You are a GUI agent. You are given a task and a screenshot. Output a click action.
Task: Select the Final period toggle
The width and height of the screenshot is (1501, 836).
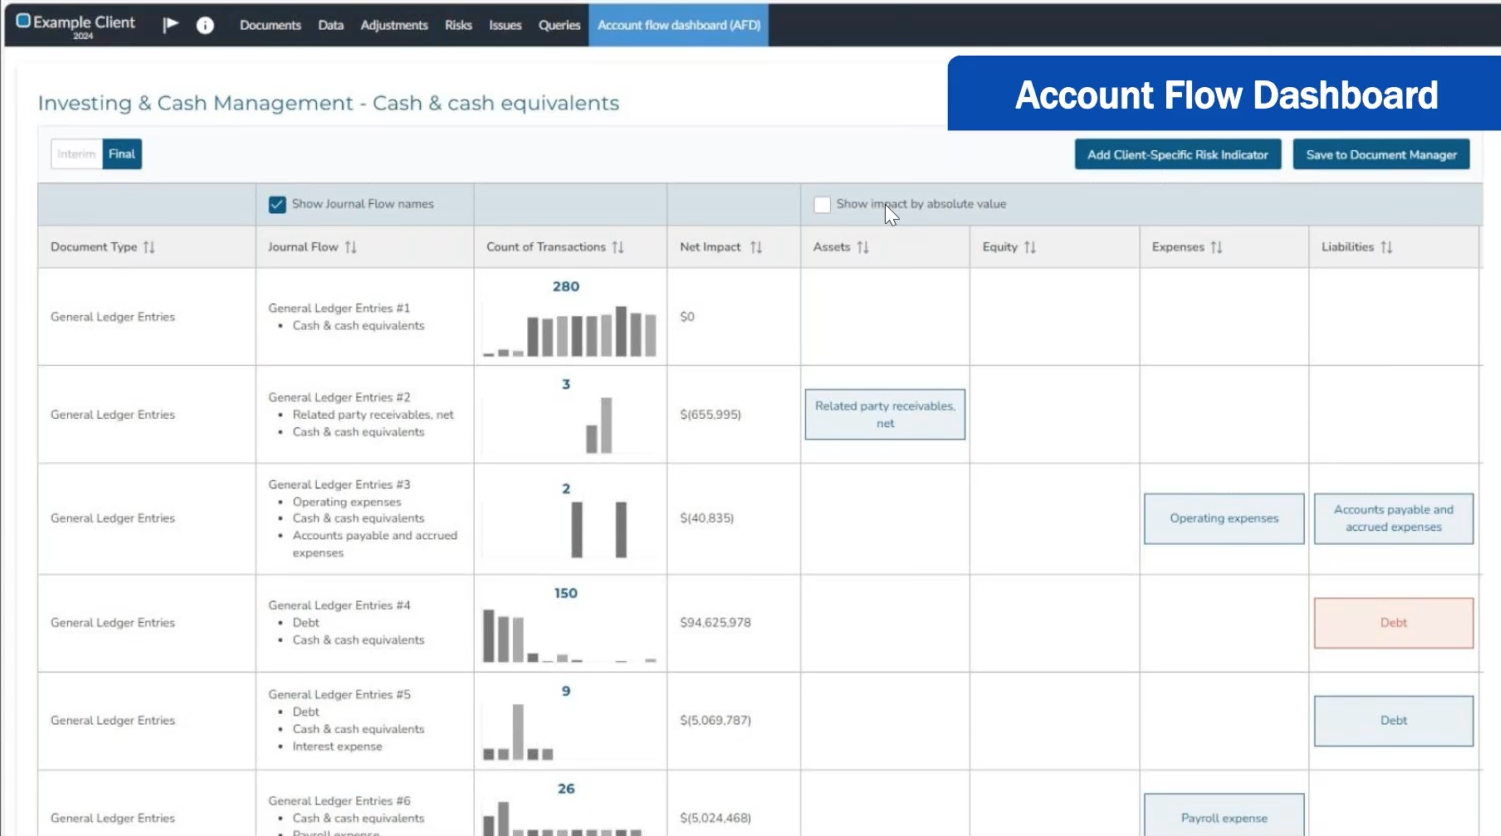click(122, 154)
